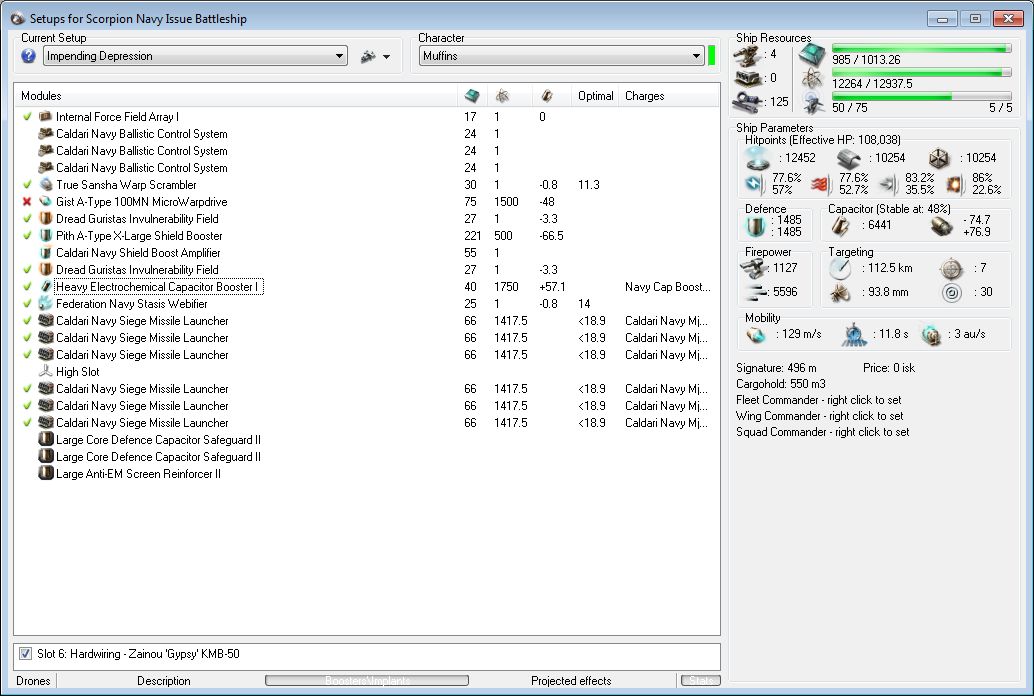Click the Large Anti-EM Screen Reinforcer rig icon
The height and width of the screenshot is (696, 1034).
[x=45, y=474]
